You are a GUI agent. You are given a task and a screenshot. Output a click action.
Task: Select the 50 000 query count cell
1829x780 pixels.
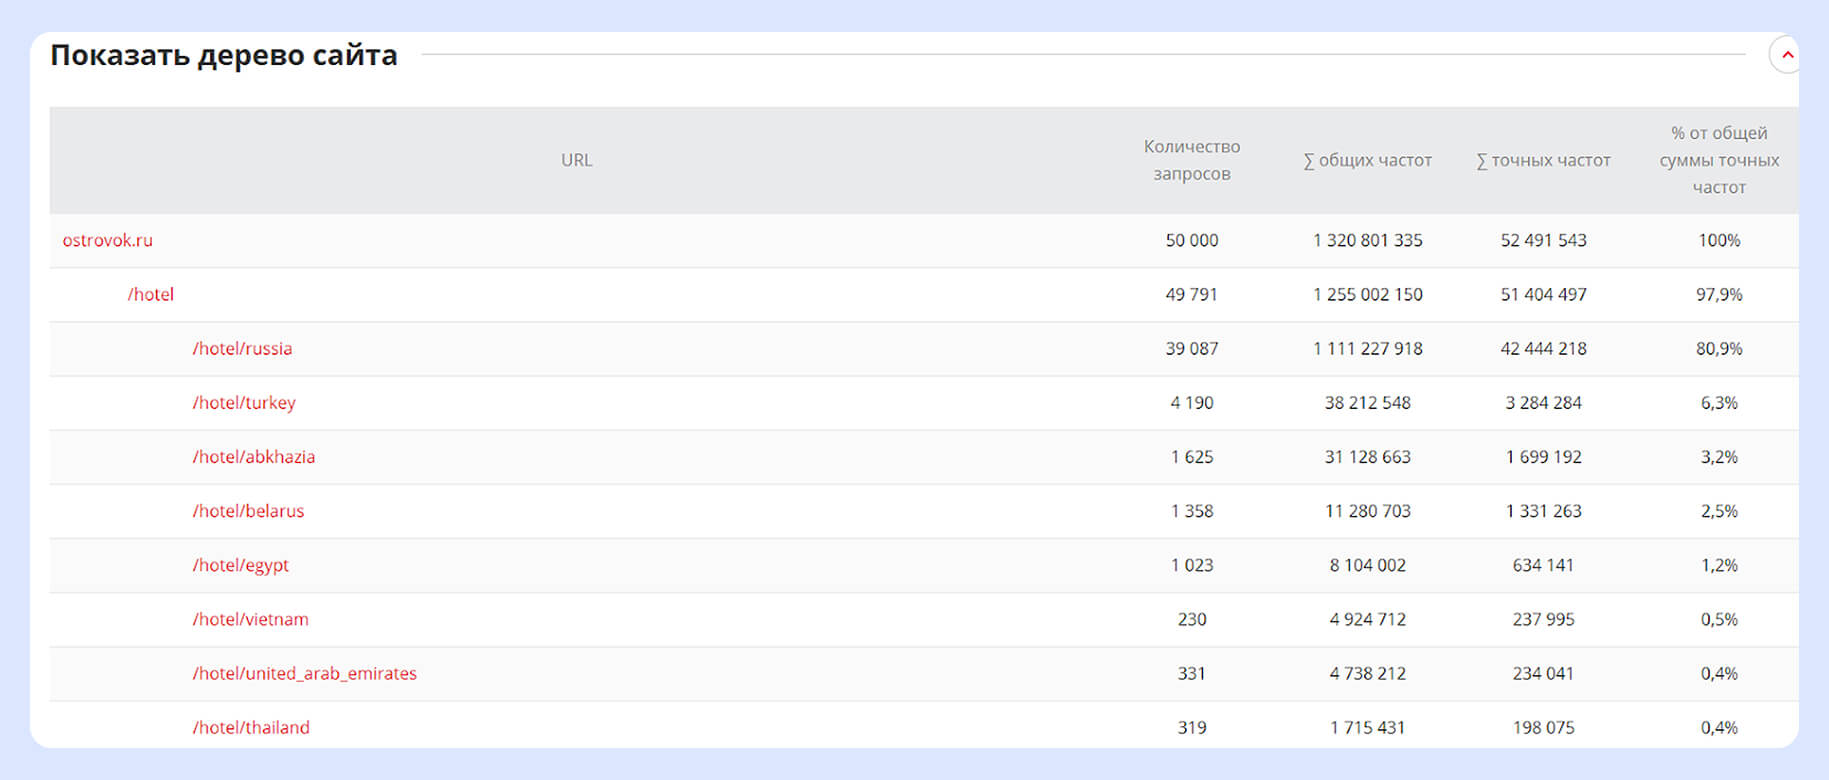tap(1192, 240)
